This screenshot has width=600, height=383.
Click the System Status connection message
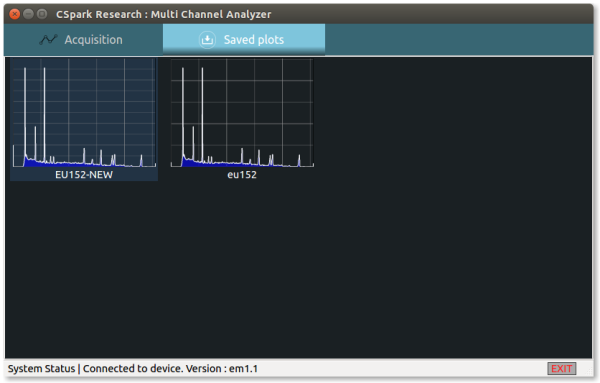(132, 368)
